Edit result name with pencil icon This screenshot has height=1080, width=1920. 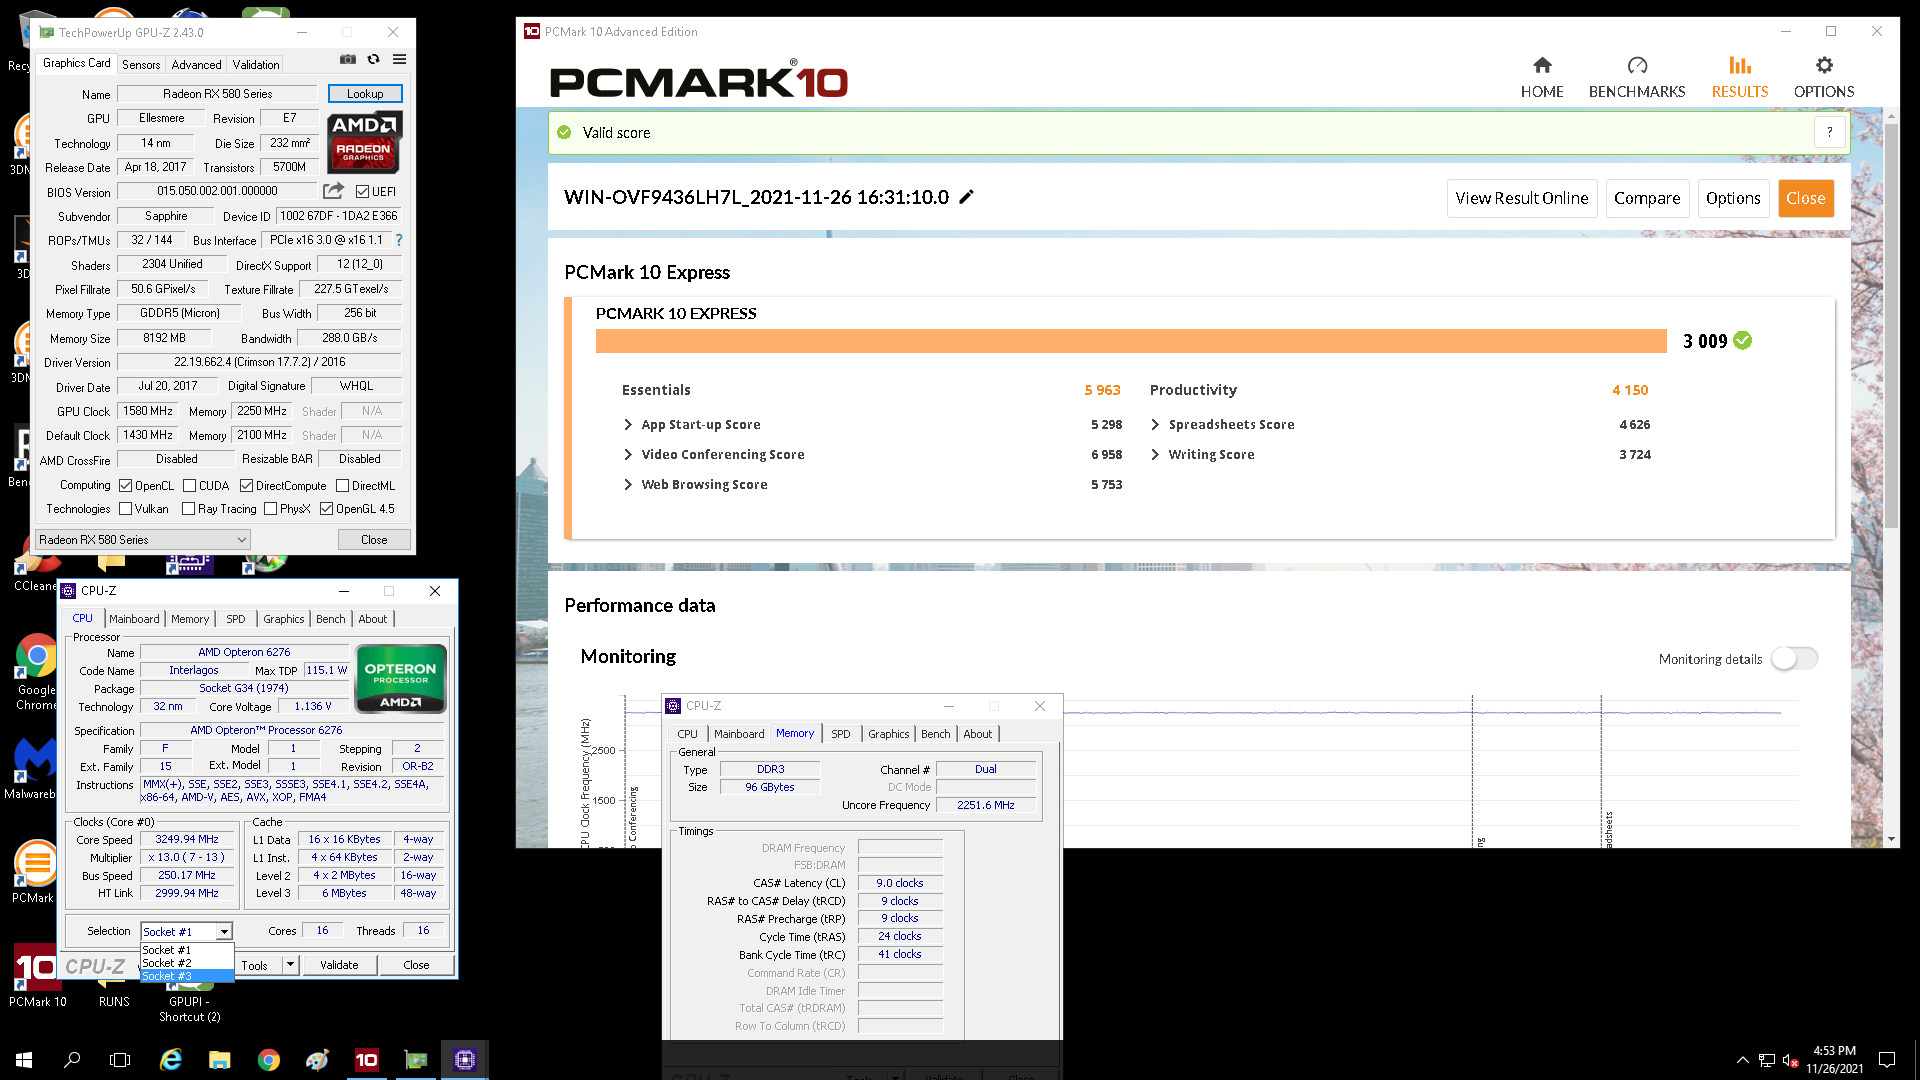tap(966, 197)
